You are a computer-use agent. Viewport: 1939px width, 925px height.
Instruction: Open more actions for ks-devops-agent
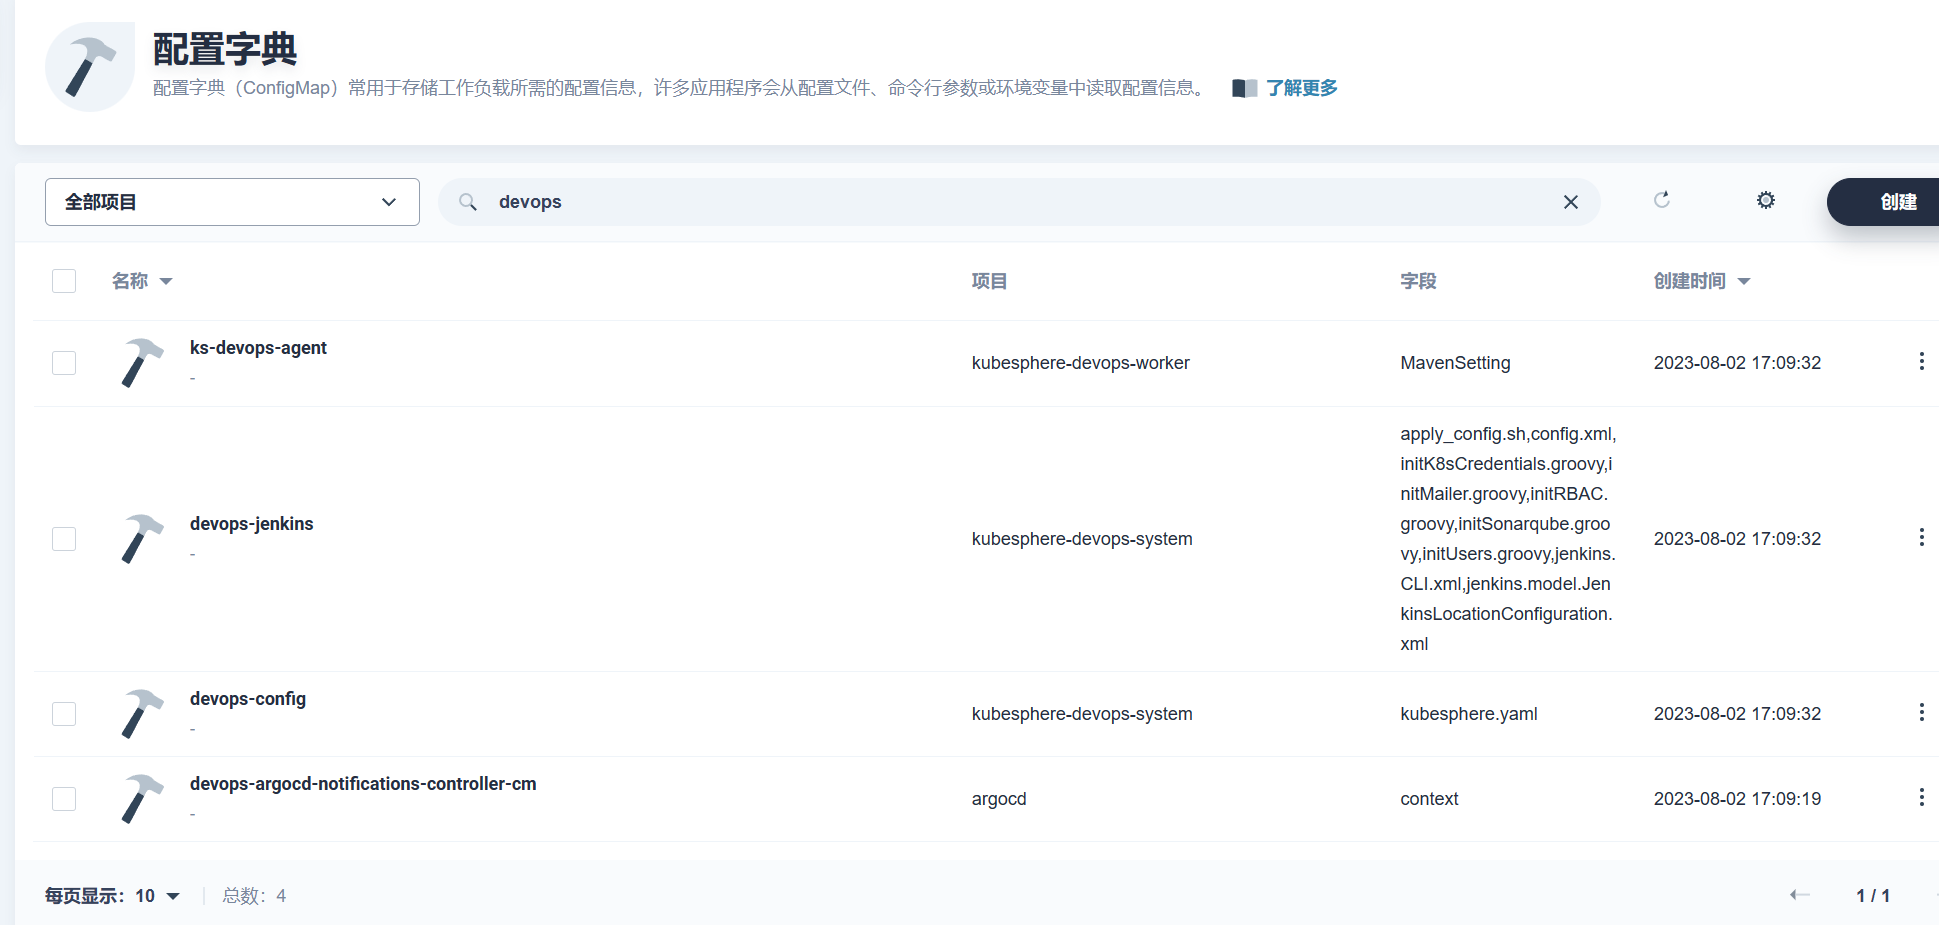click(x=1921, y=361)
